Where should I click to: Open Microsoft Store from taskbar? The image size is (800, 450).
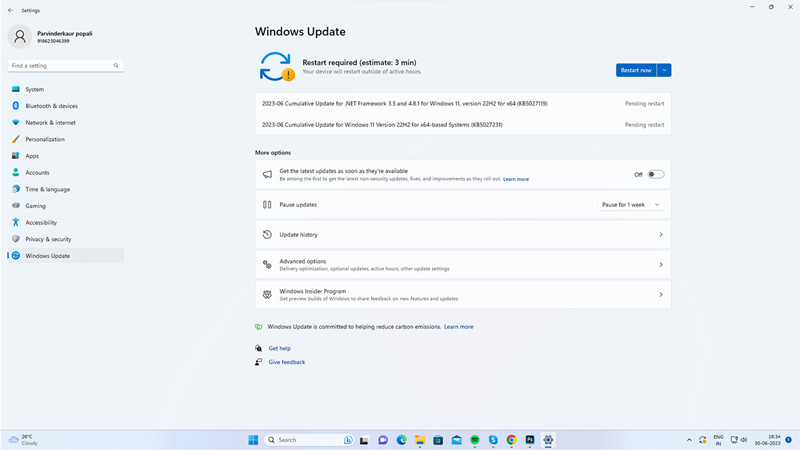[x=438, y=440]
